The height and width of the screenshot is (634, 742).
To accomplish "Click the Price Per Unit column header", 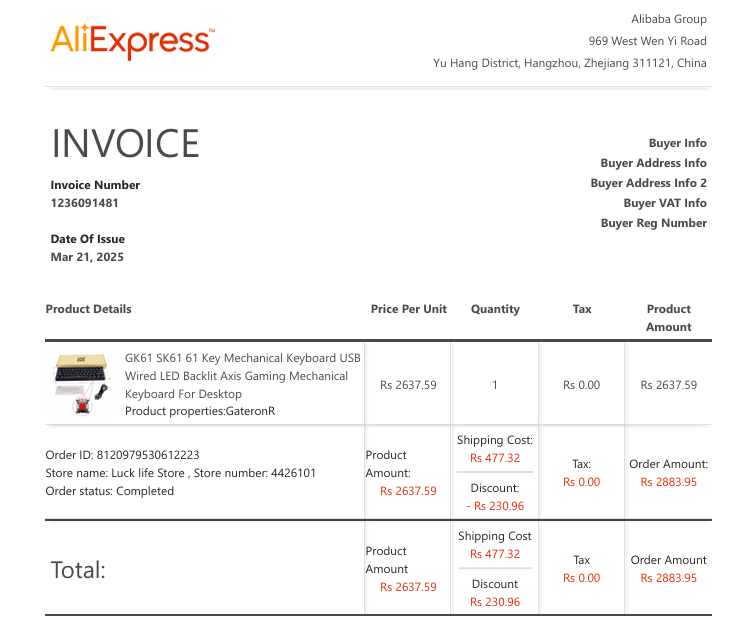I will 408,309.
